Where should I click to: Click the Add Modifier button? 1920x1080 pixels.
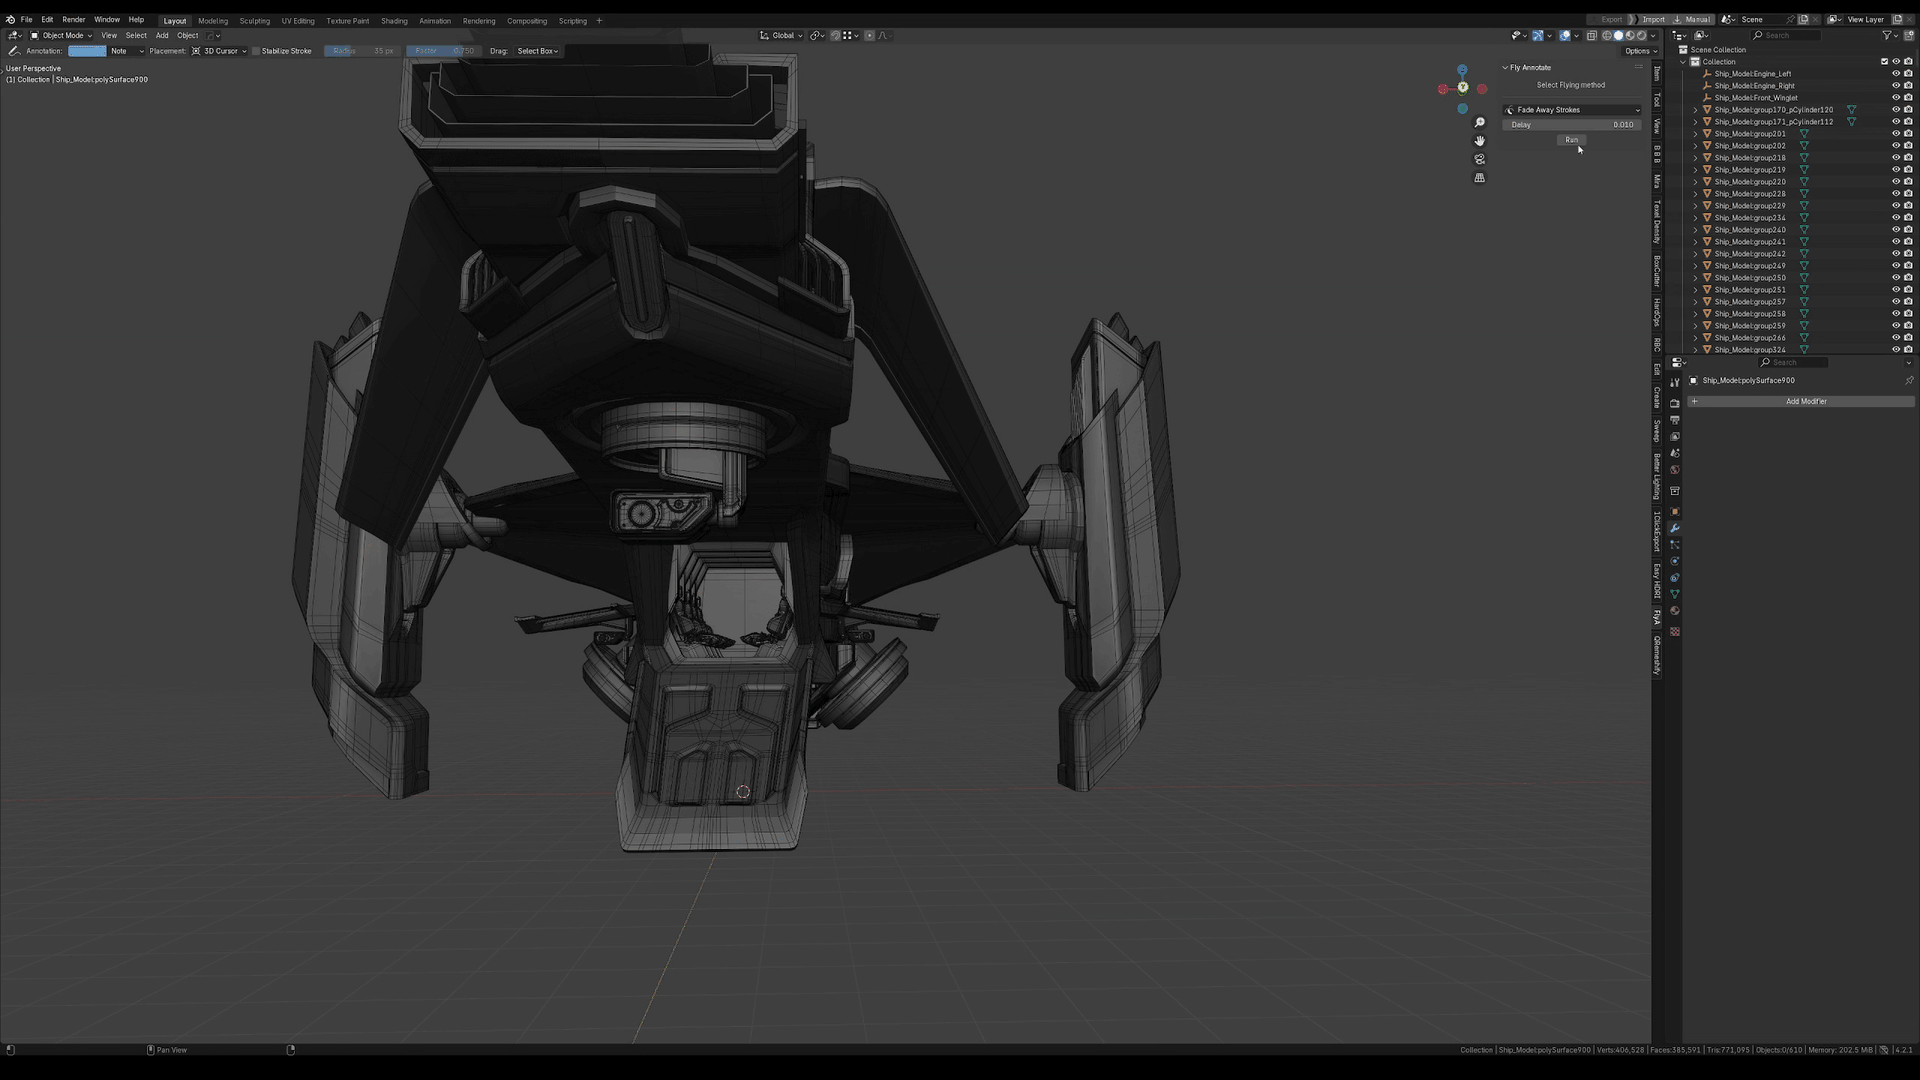pyautogui.click(x=1805, y=401)
